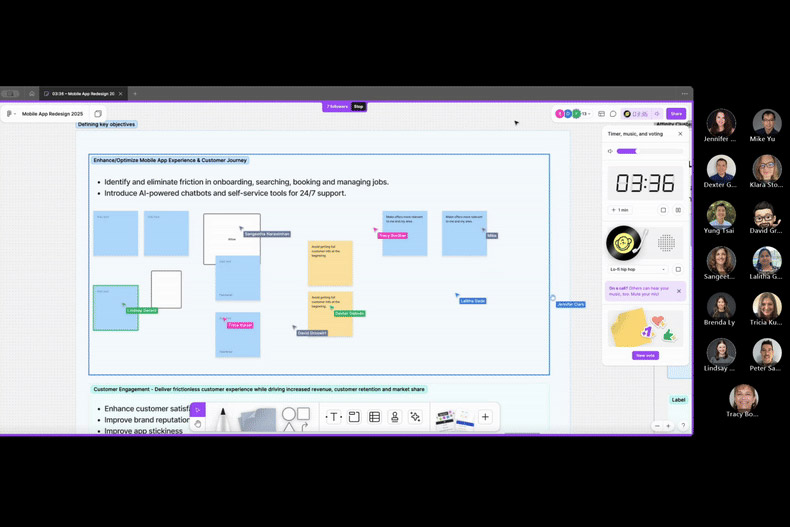The height and width of the screenshot is (527, 790).
Task: Open the Lo-fi hip hop music dropdown
Action: (637, 269)
